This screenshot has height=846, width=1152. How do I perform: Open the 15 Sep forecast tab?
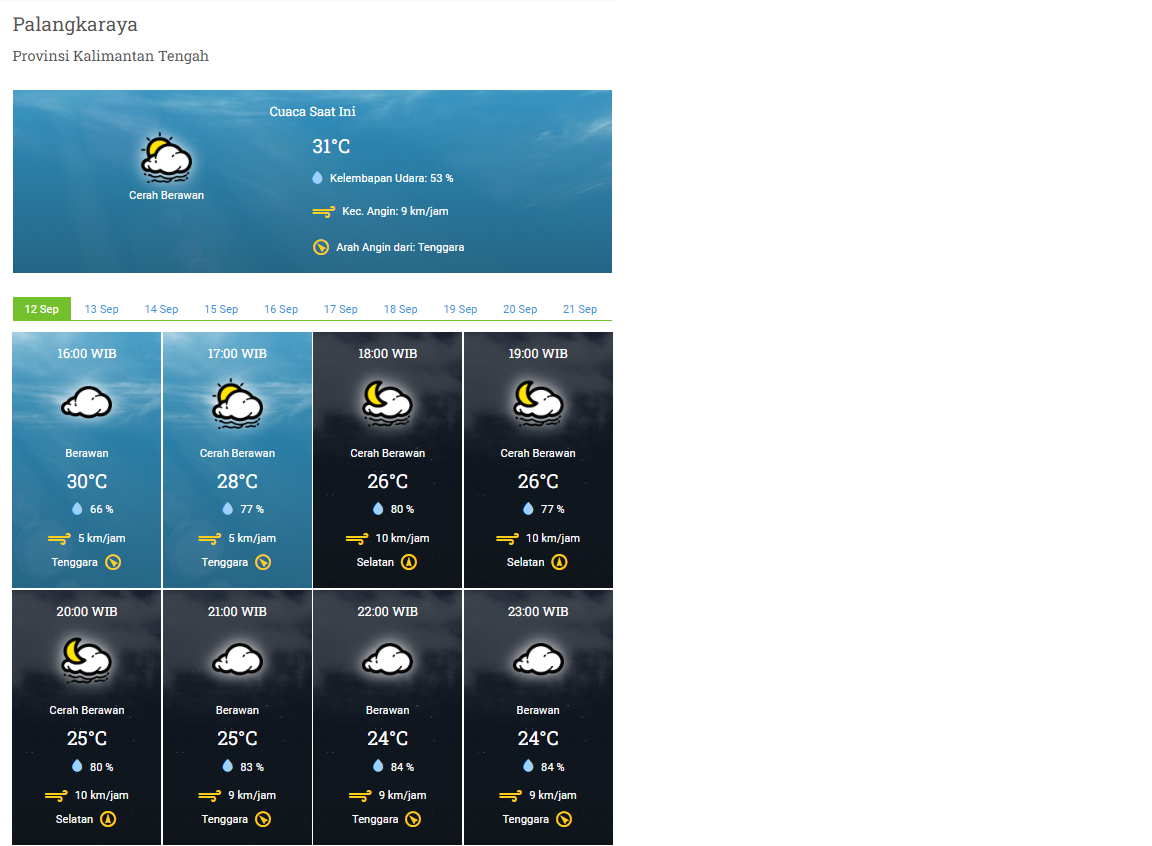(221, 309)
